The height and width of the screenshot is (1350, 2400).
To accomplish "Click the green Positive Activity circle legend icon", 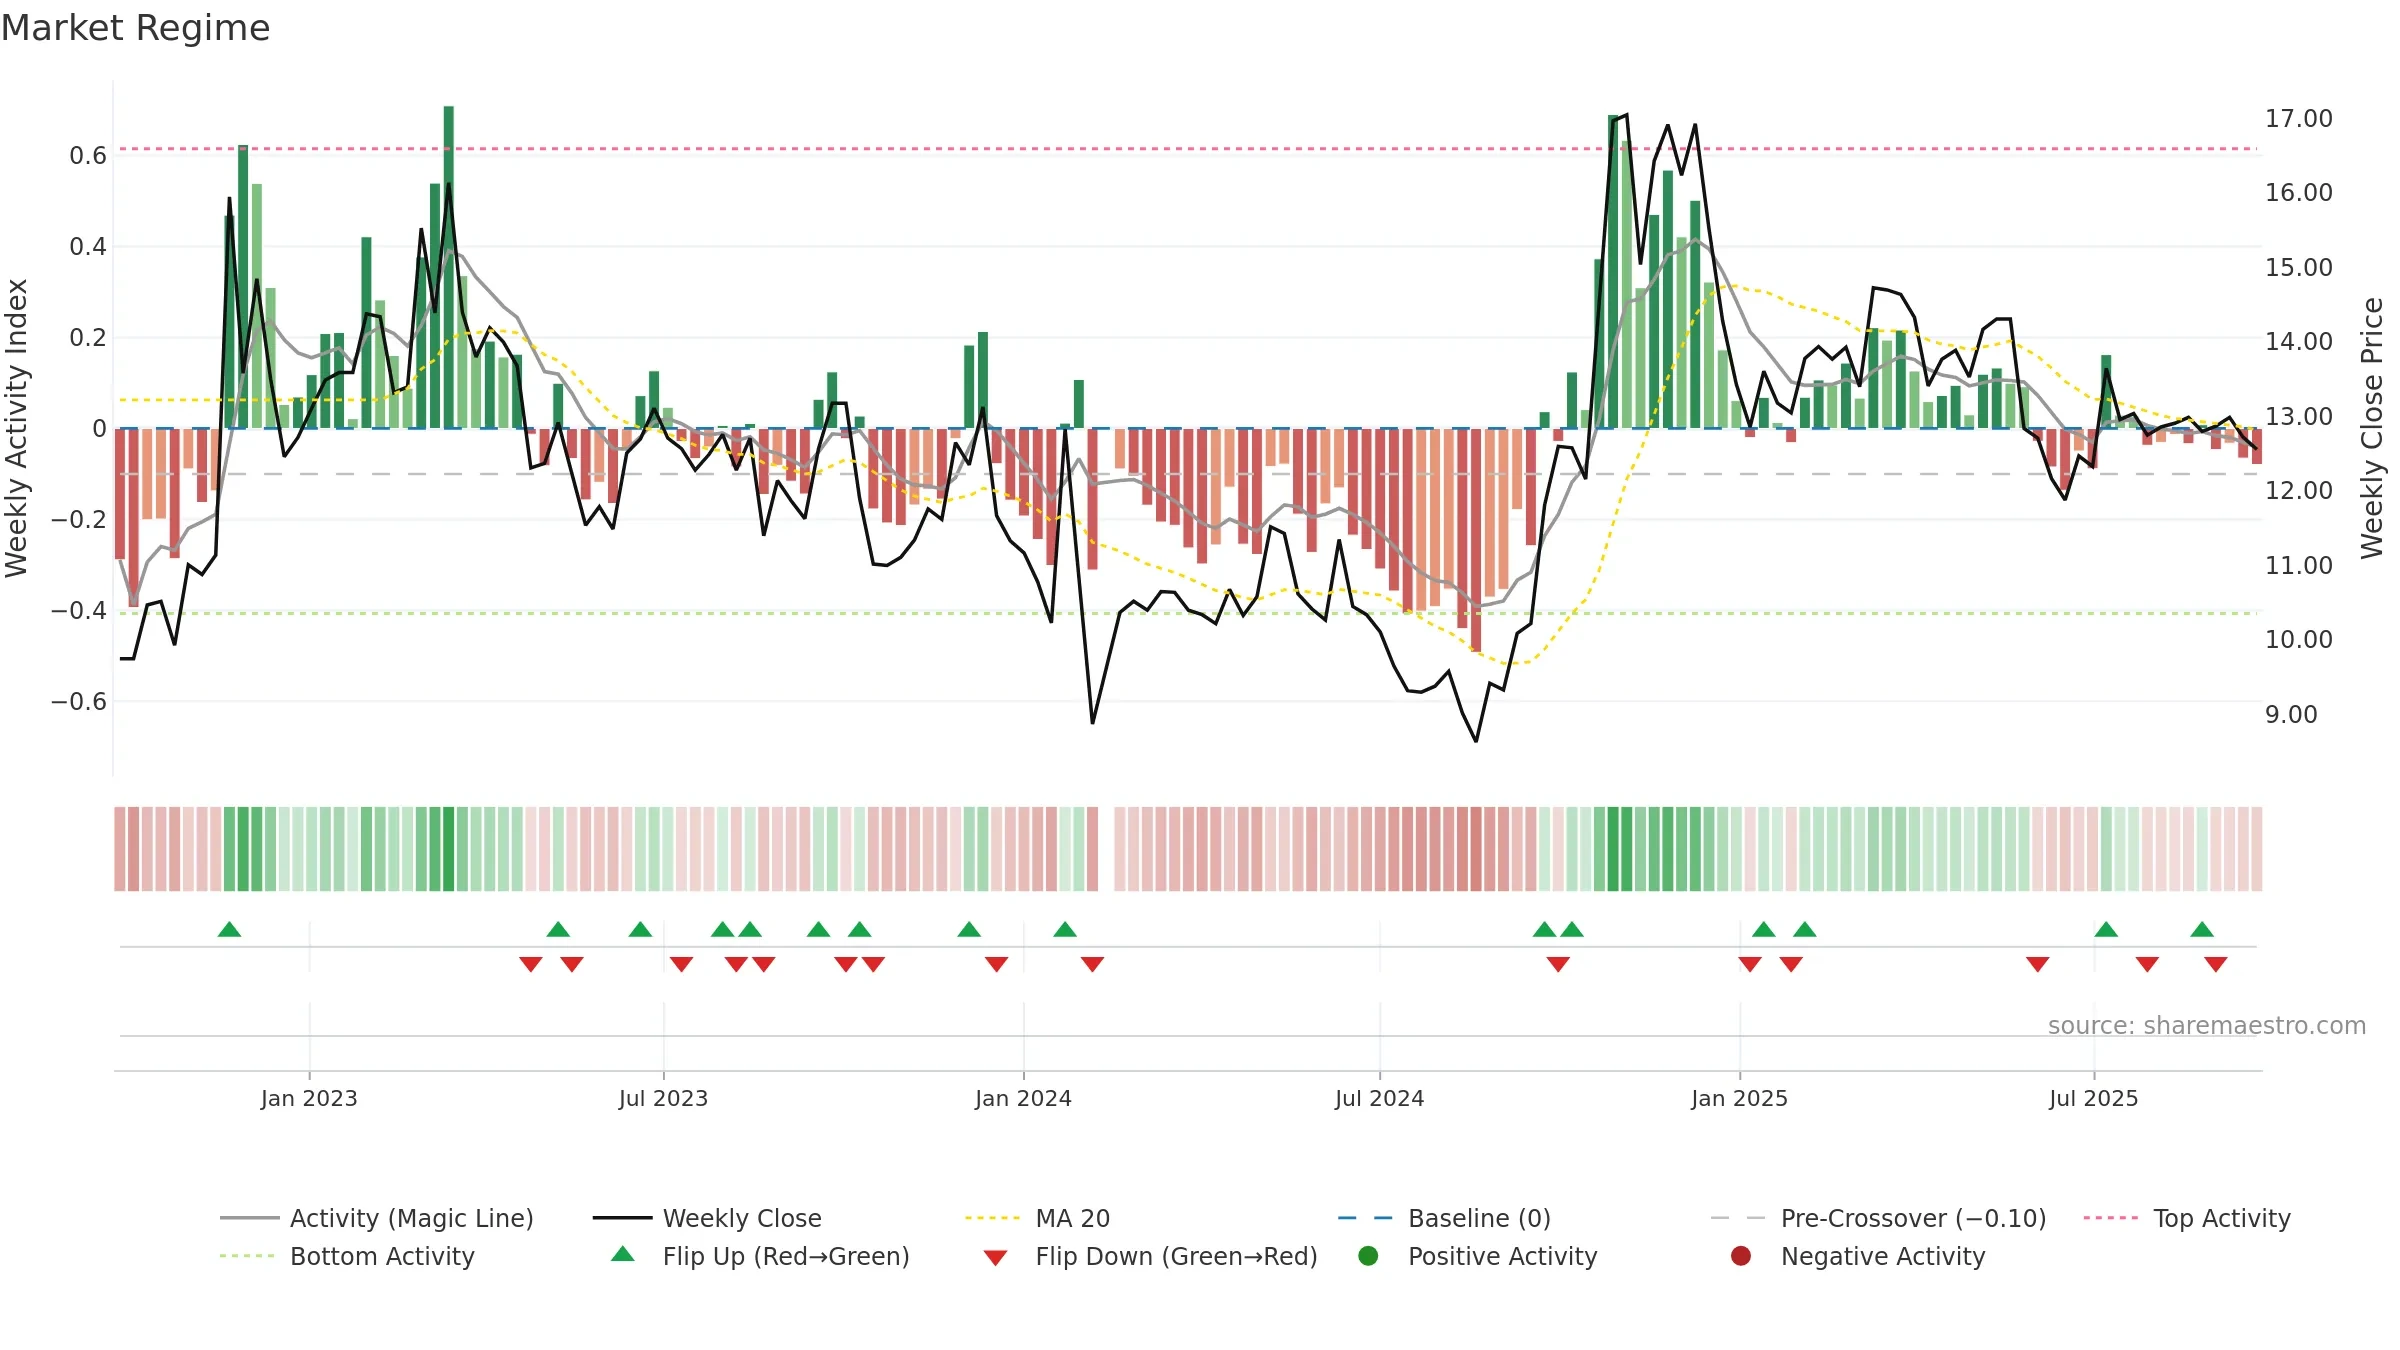I will point(1368,1256).
